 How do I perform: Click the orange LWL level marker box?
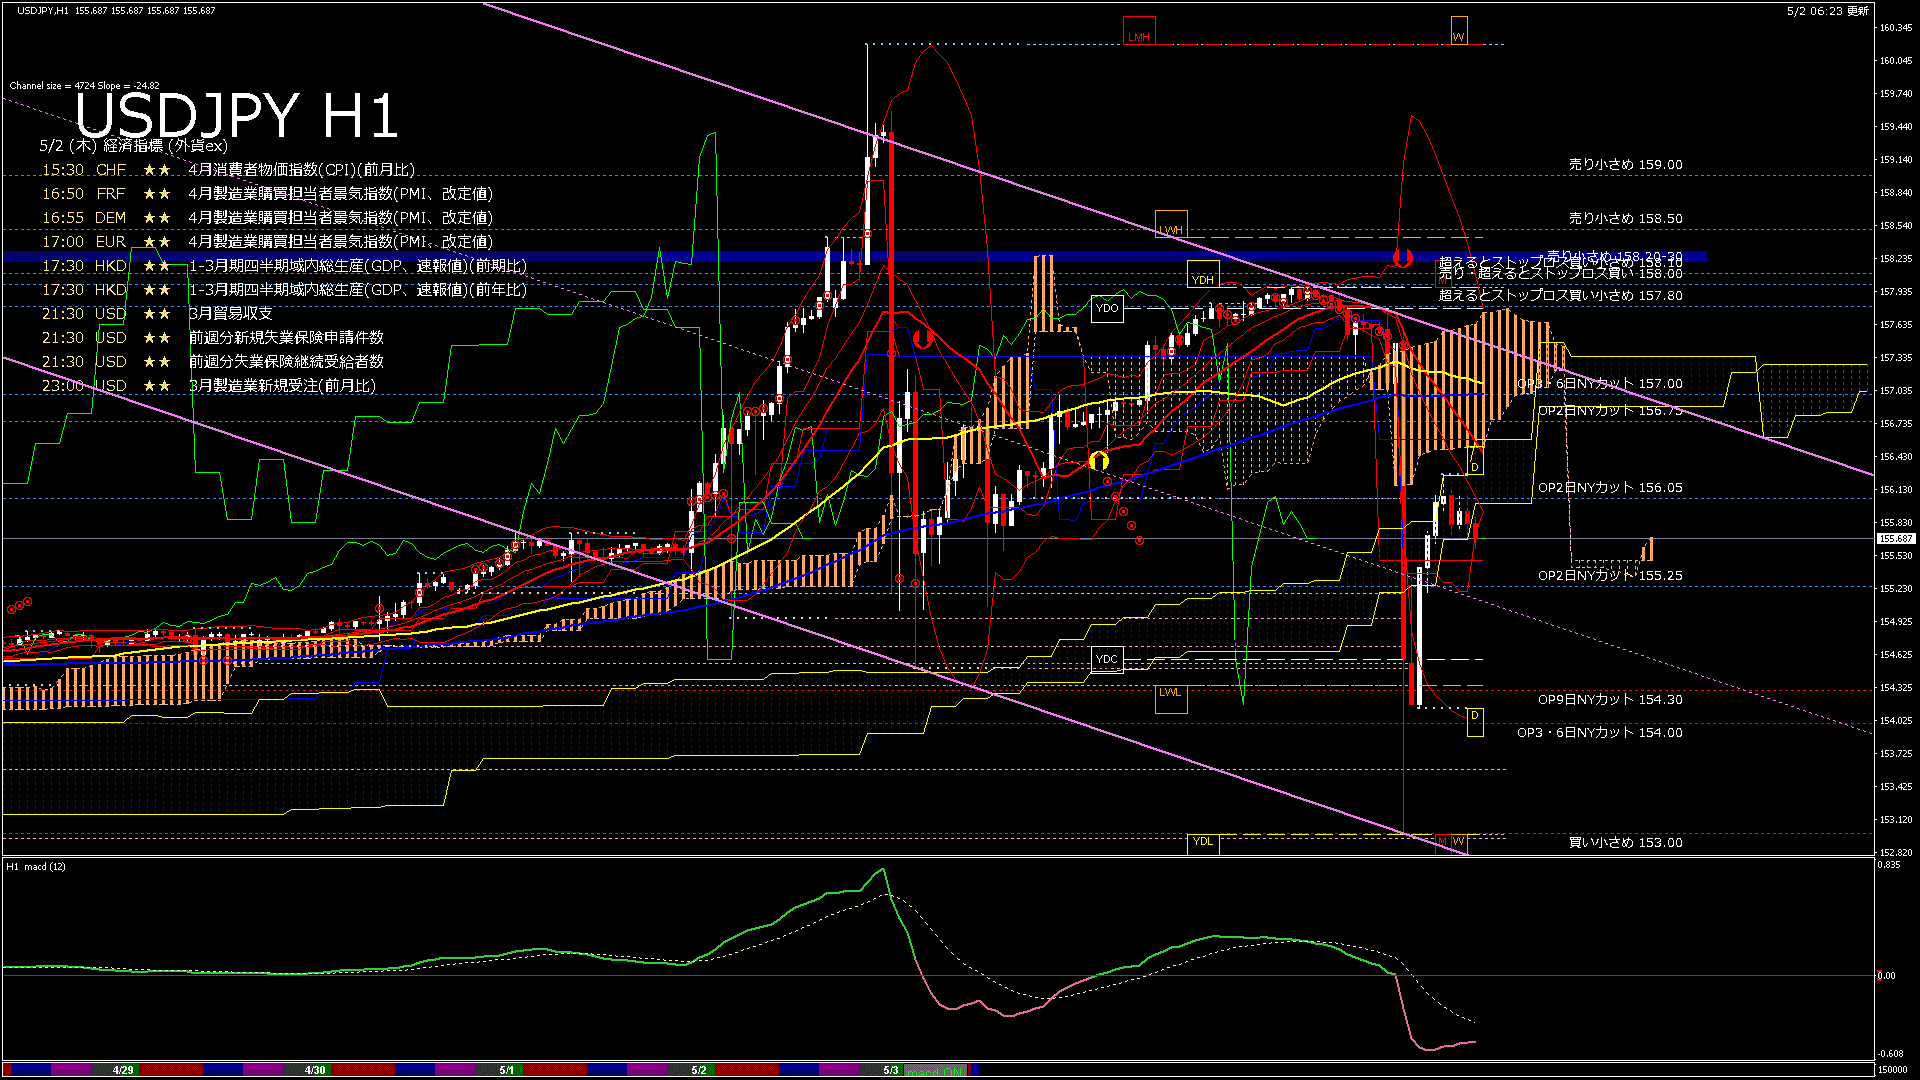coord(1171,697)
